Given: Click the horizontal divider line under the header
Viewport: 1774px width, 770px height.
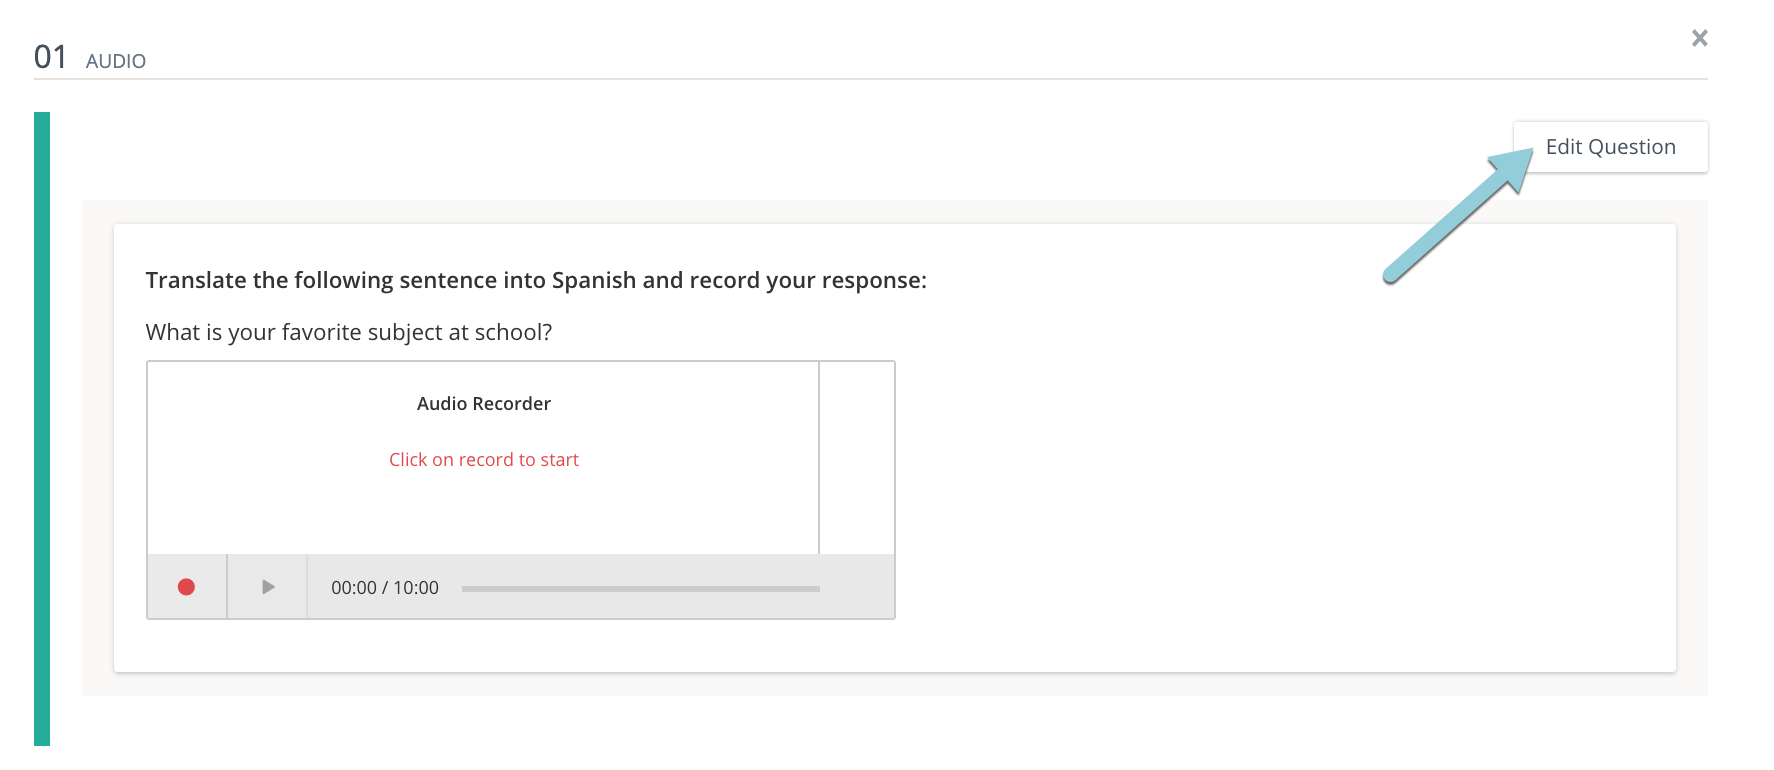Looking at the screenshot, I should (870, 79).
